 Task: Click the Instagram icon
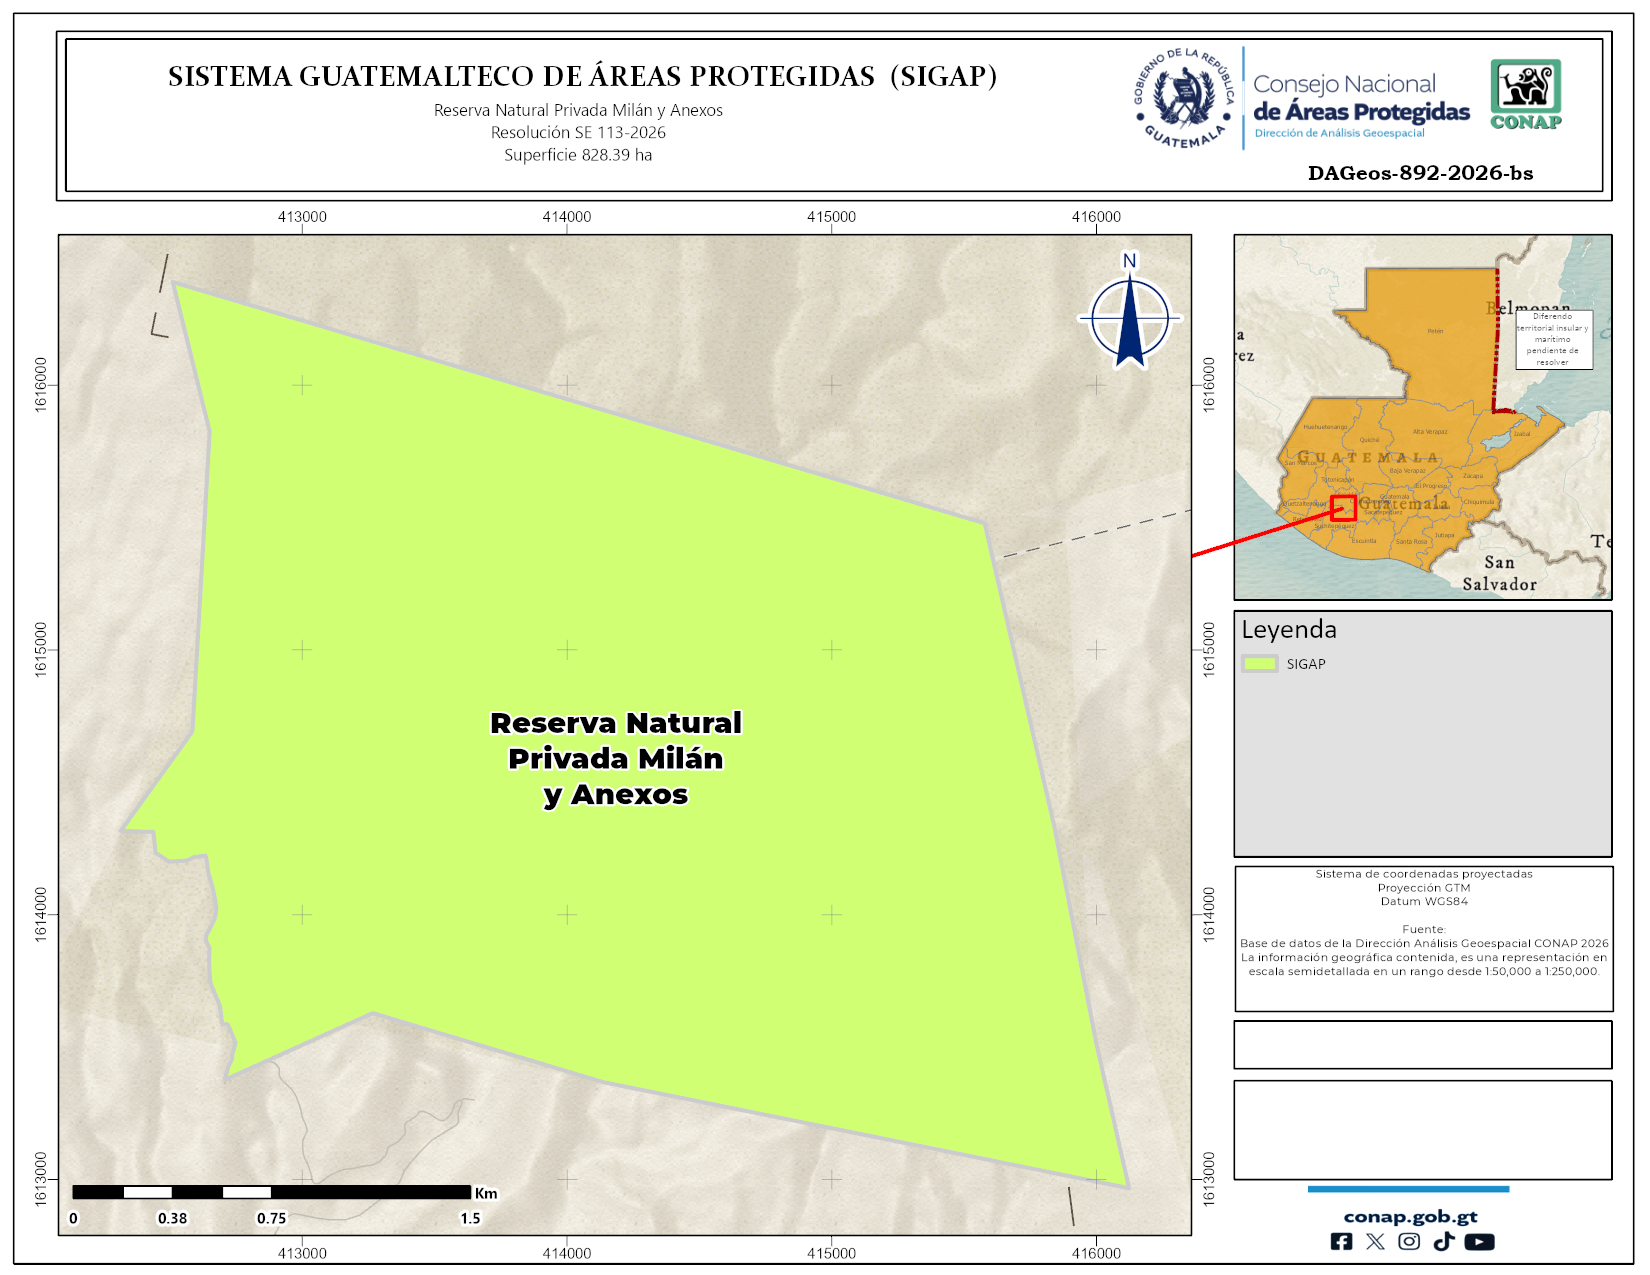pyautogui.click(x=1409, y=1241)
